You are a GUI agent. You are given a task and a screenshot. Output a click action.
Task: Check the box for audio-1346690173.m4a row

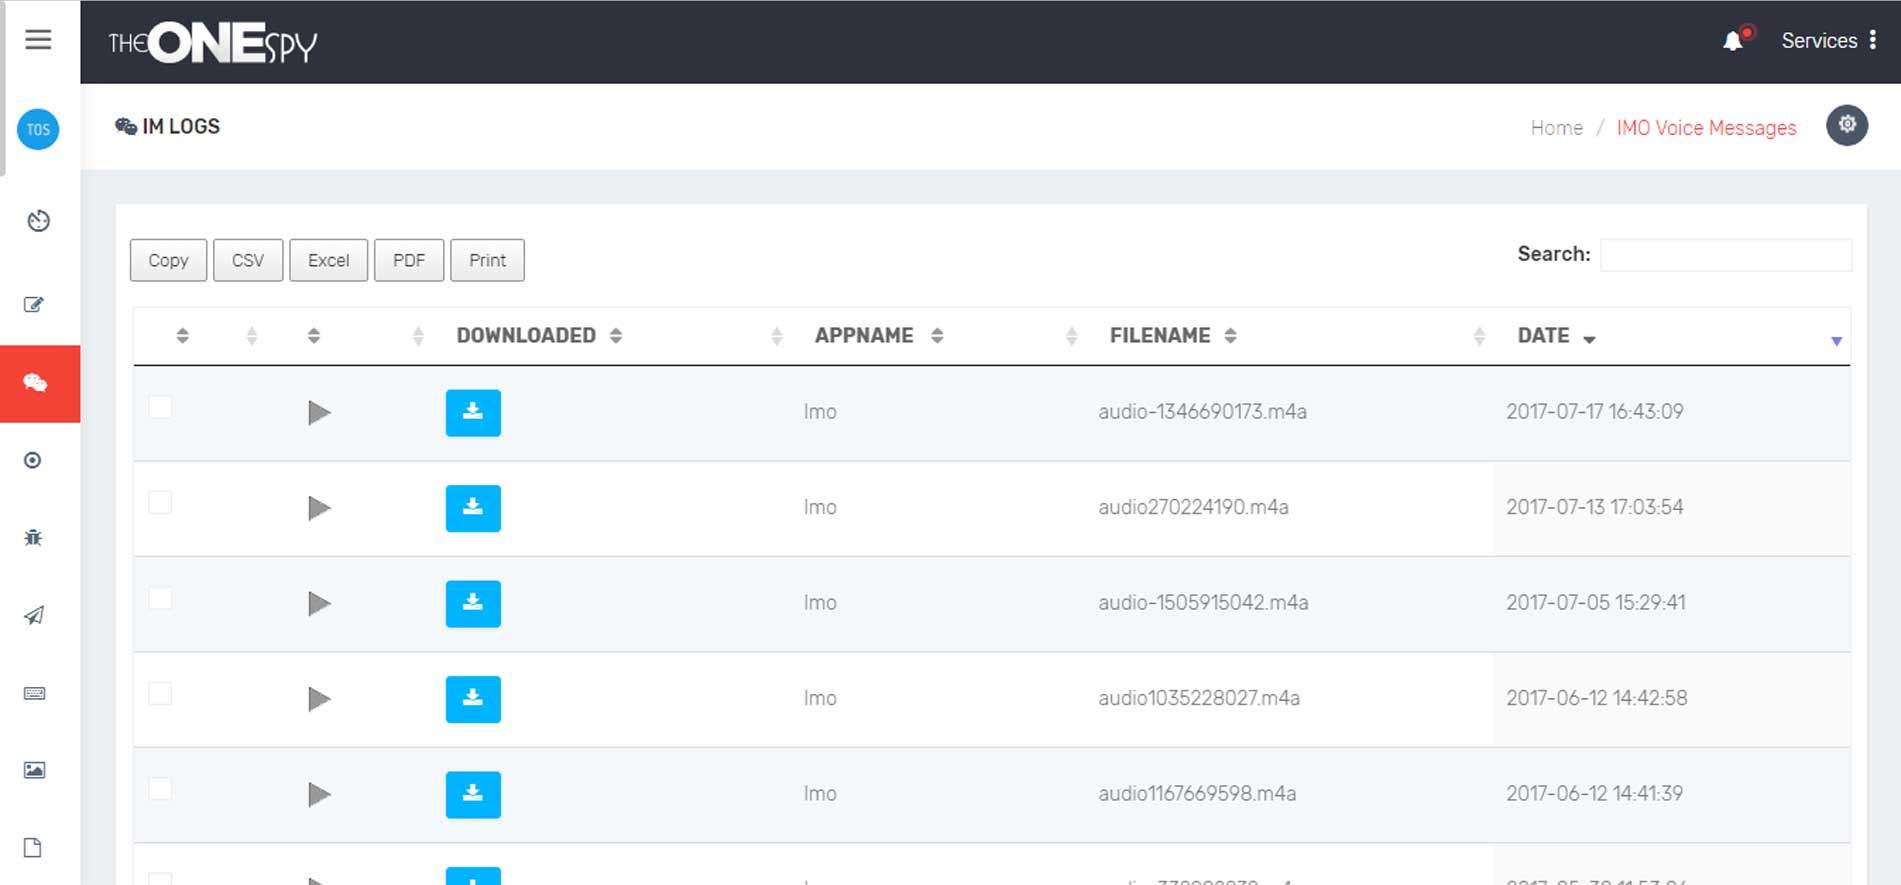(x=160, y=408)
